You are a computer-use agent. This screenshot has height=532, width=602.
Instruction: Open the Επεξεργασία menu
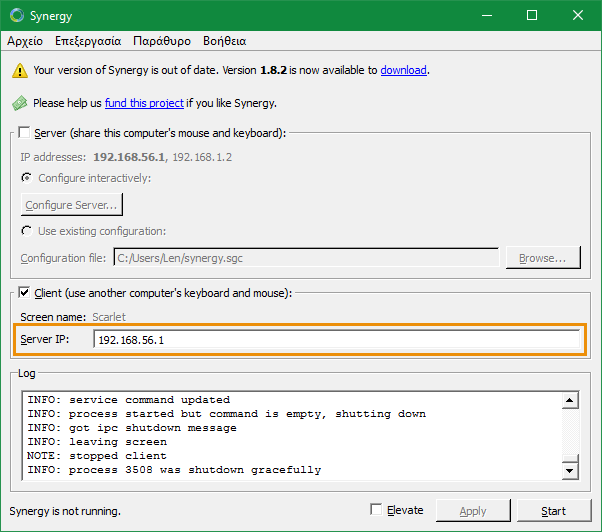coord(88,41)
